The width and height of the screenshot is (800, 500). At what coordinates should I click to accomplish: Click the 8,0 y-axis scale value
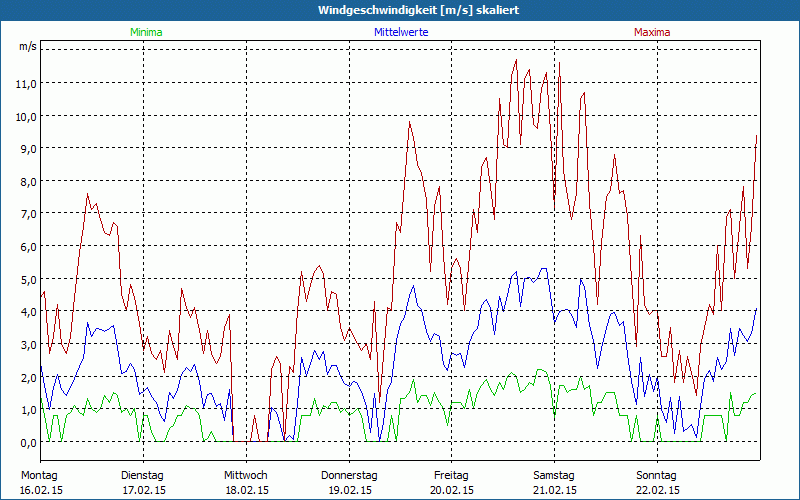[x=26, y=181]
